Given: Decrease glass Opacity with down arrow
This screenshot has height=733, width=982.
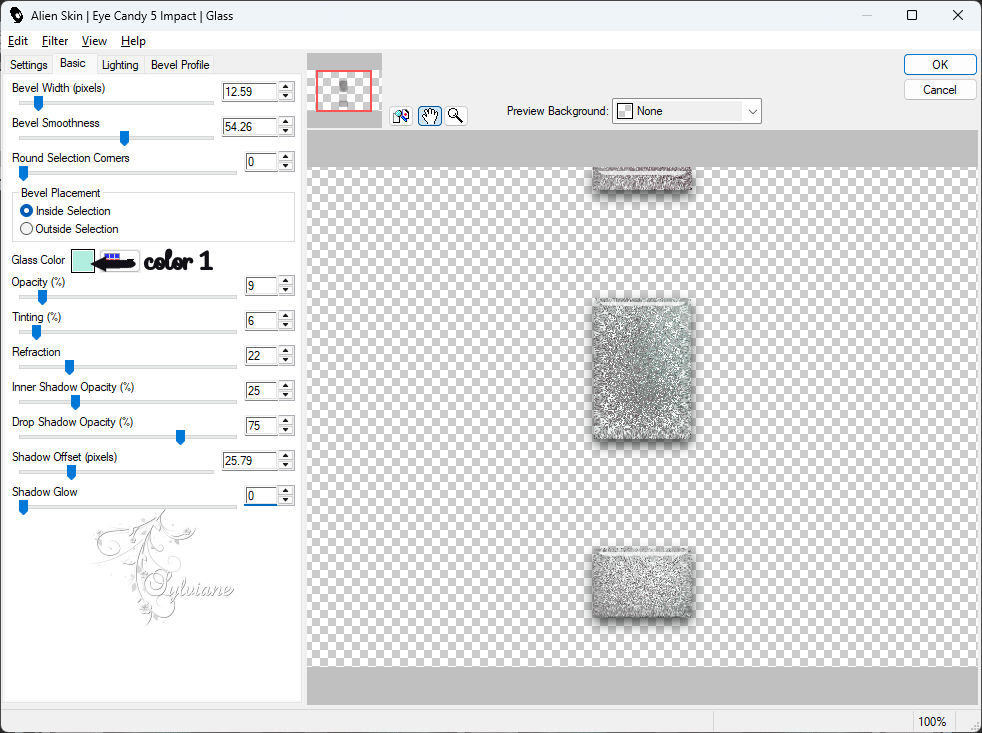Looking at the screenshot, I should [286, 290].
